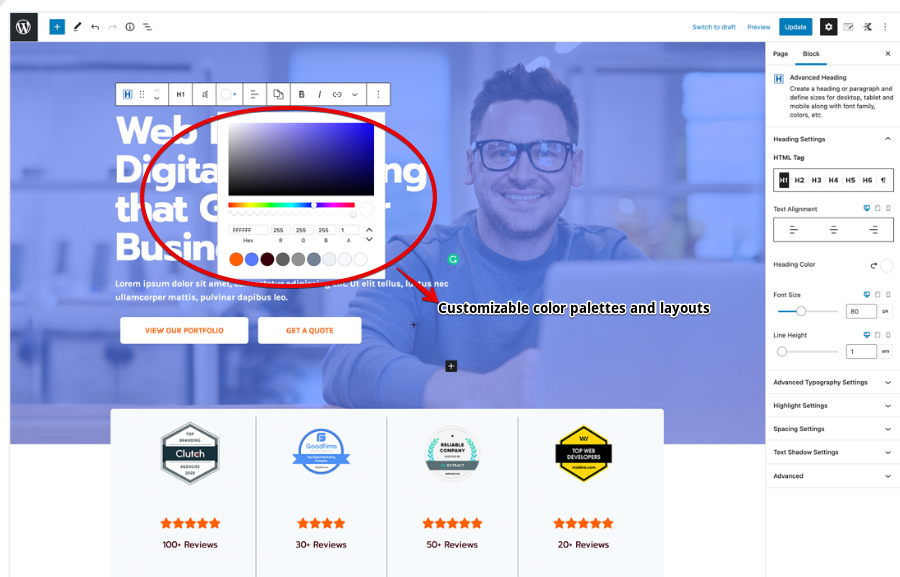Choose the H1 HTML tag
The height and width of the screenshot is (577, 900).
click(783, 180)
